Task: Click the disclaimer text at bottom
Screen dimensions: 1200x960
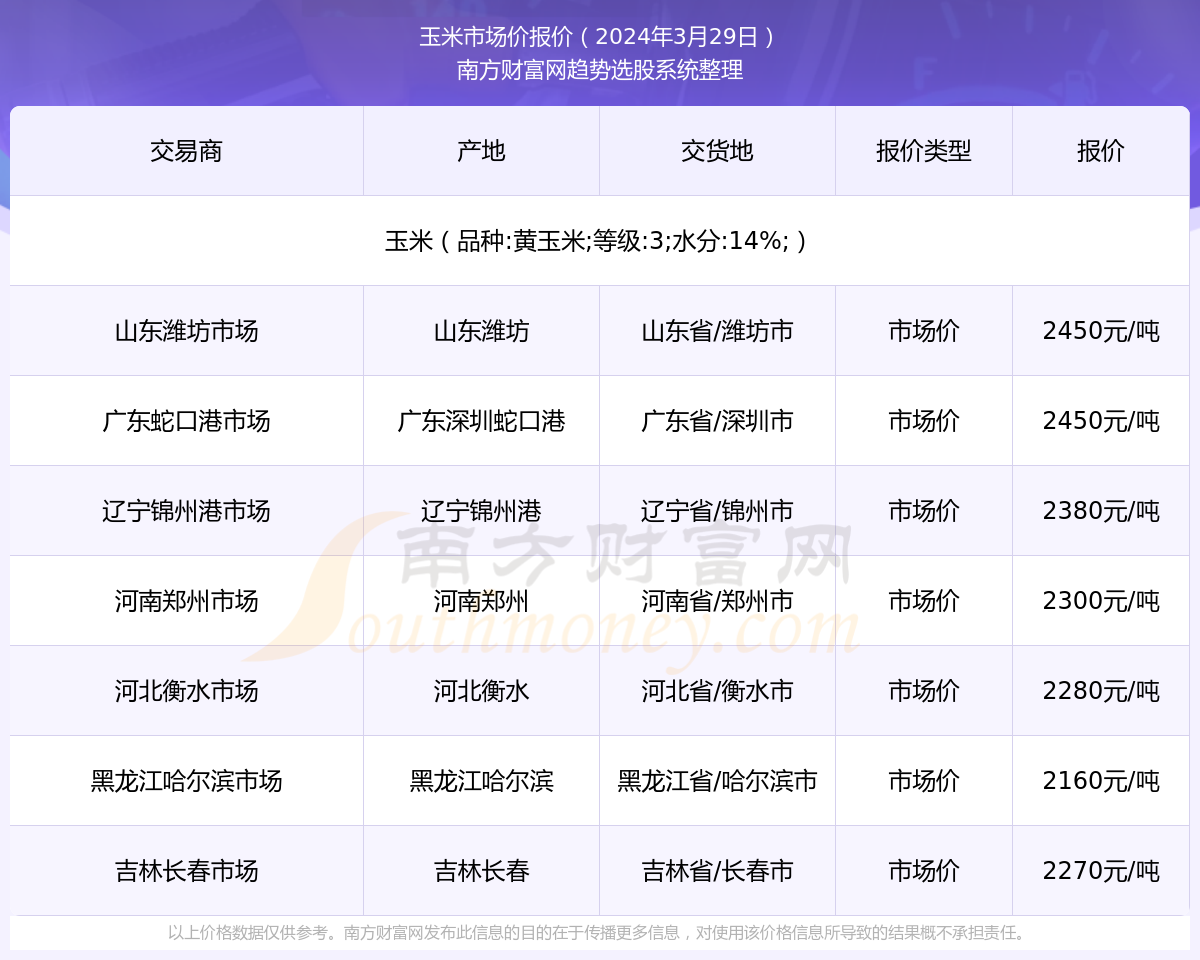Action: coord(599,933)
